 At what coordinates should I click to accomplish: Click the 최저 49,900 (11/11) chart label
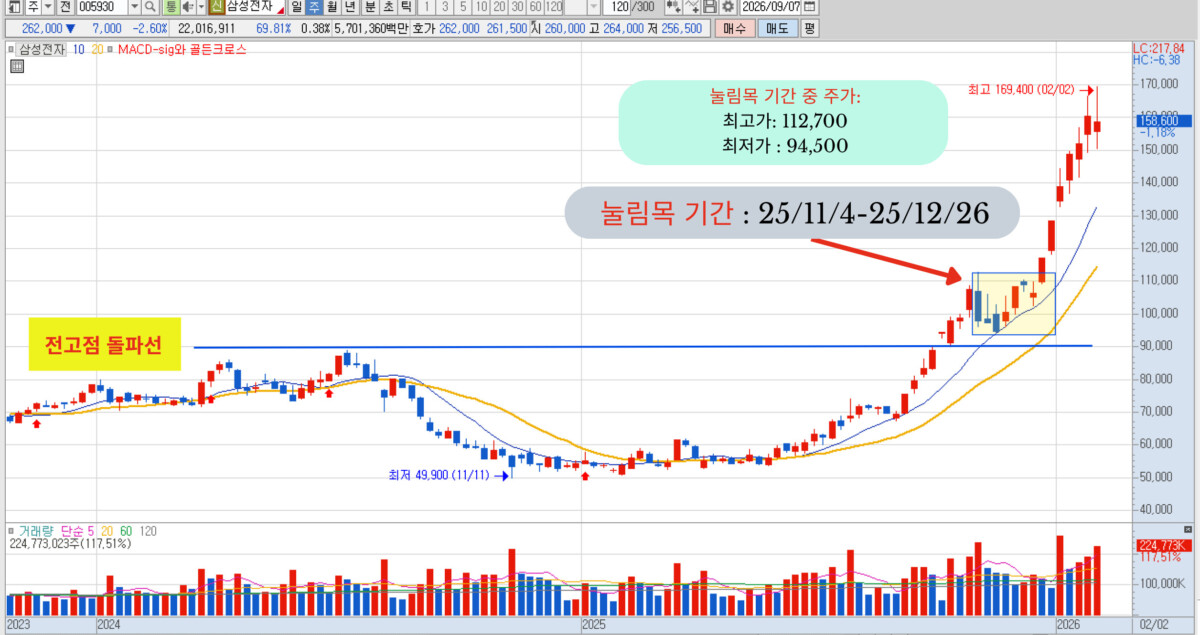point(438,475)
